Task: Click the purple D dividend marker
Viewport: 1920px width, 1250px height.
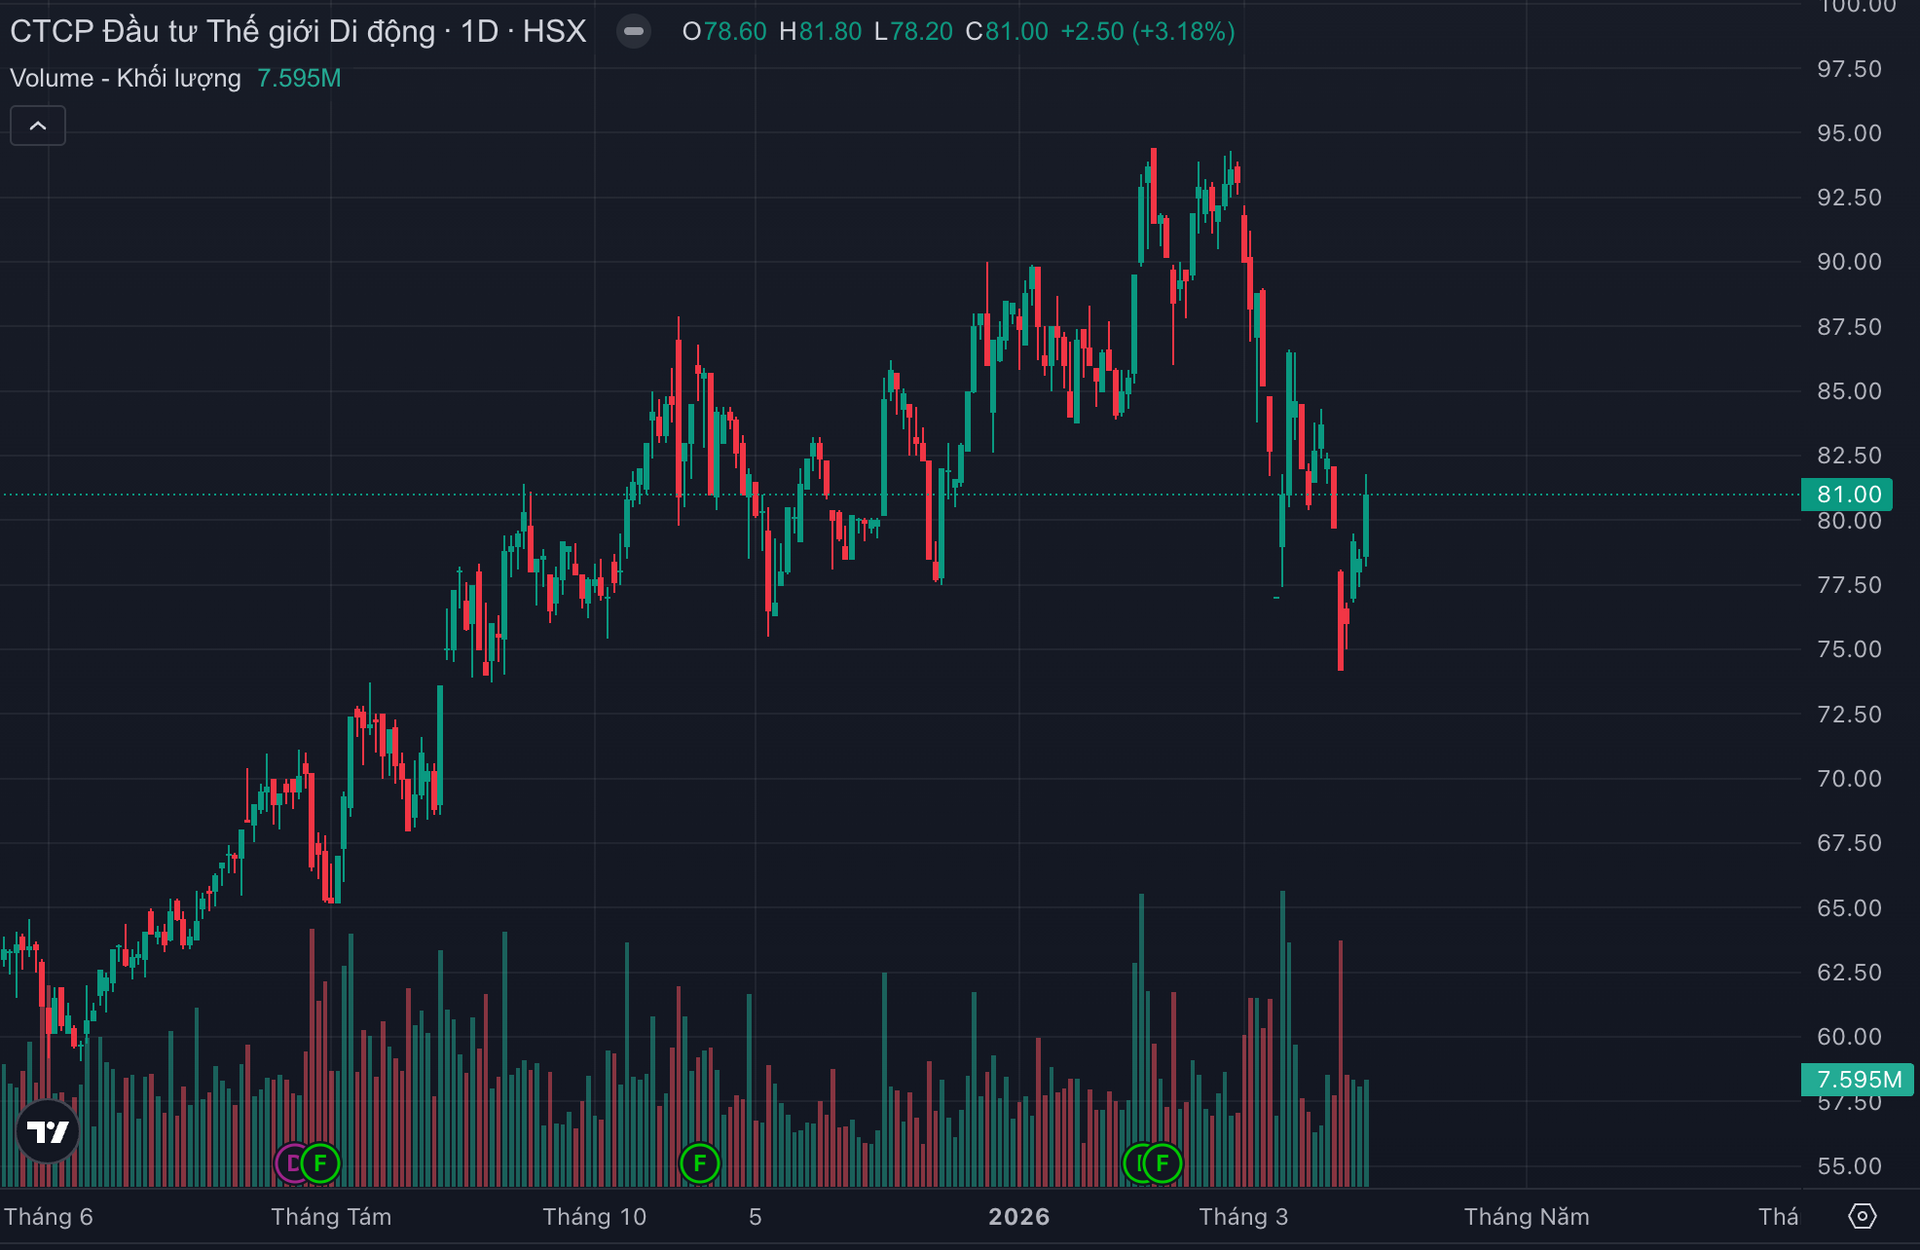Action: coord(290,1163)
